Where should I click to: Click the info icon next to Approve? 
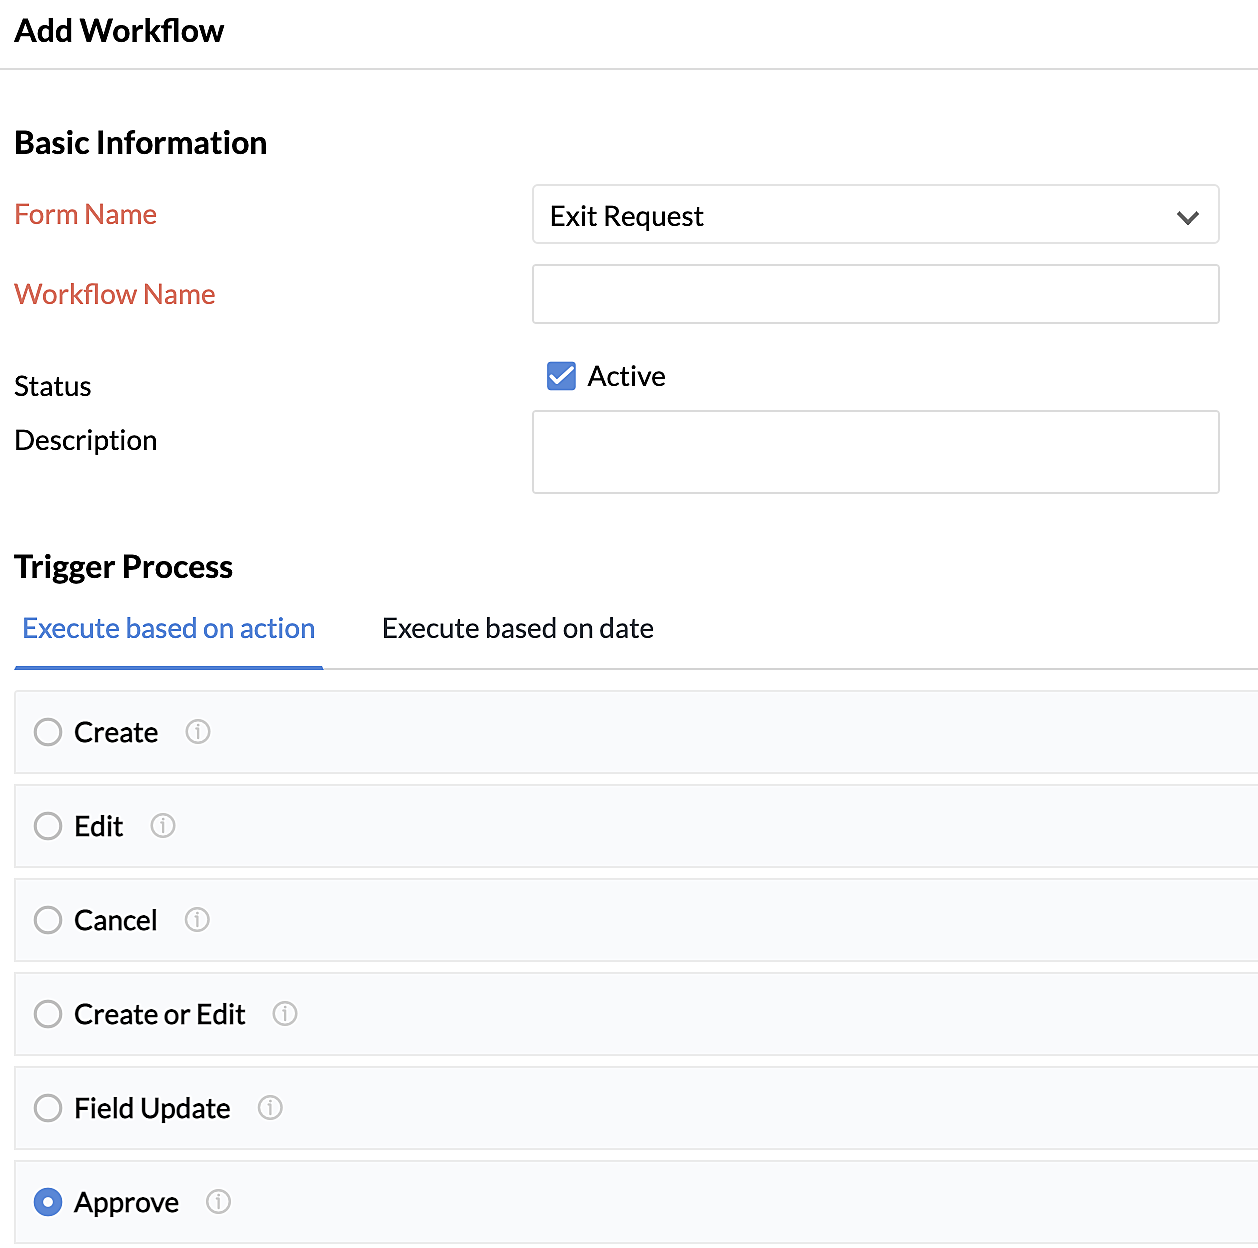pos(218,1202)
